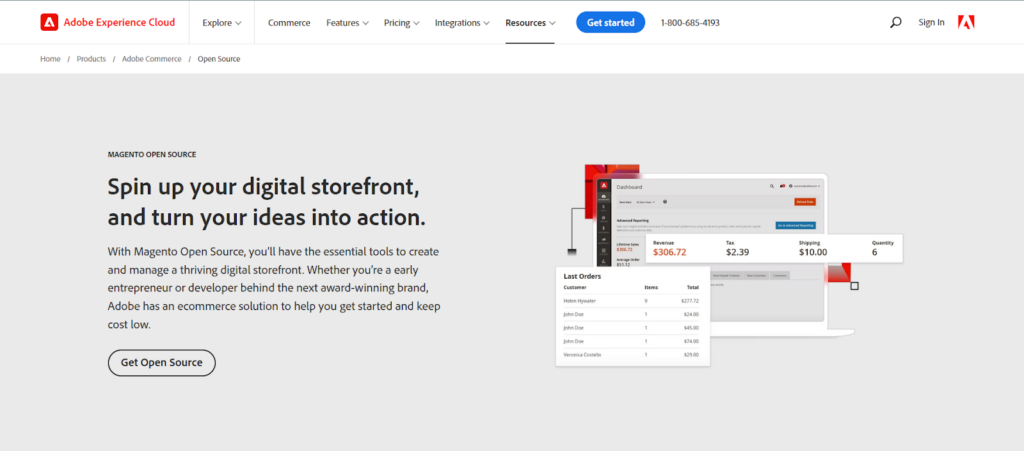Screen dimensions: 1024x451
Task: Call link 1-800-685-4193
Action: coord(690,22)
